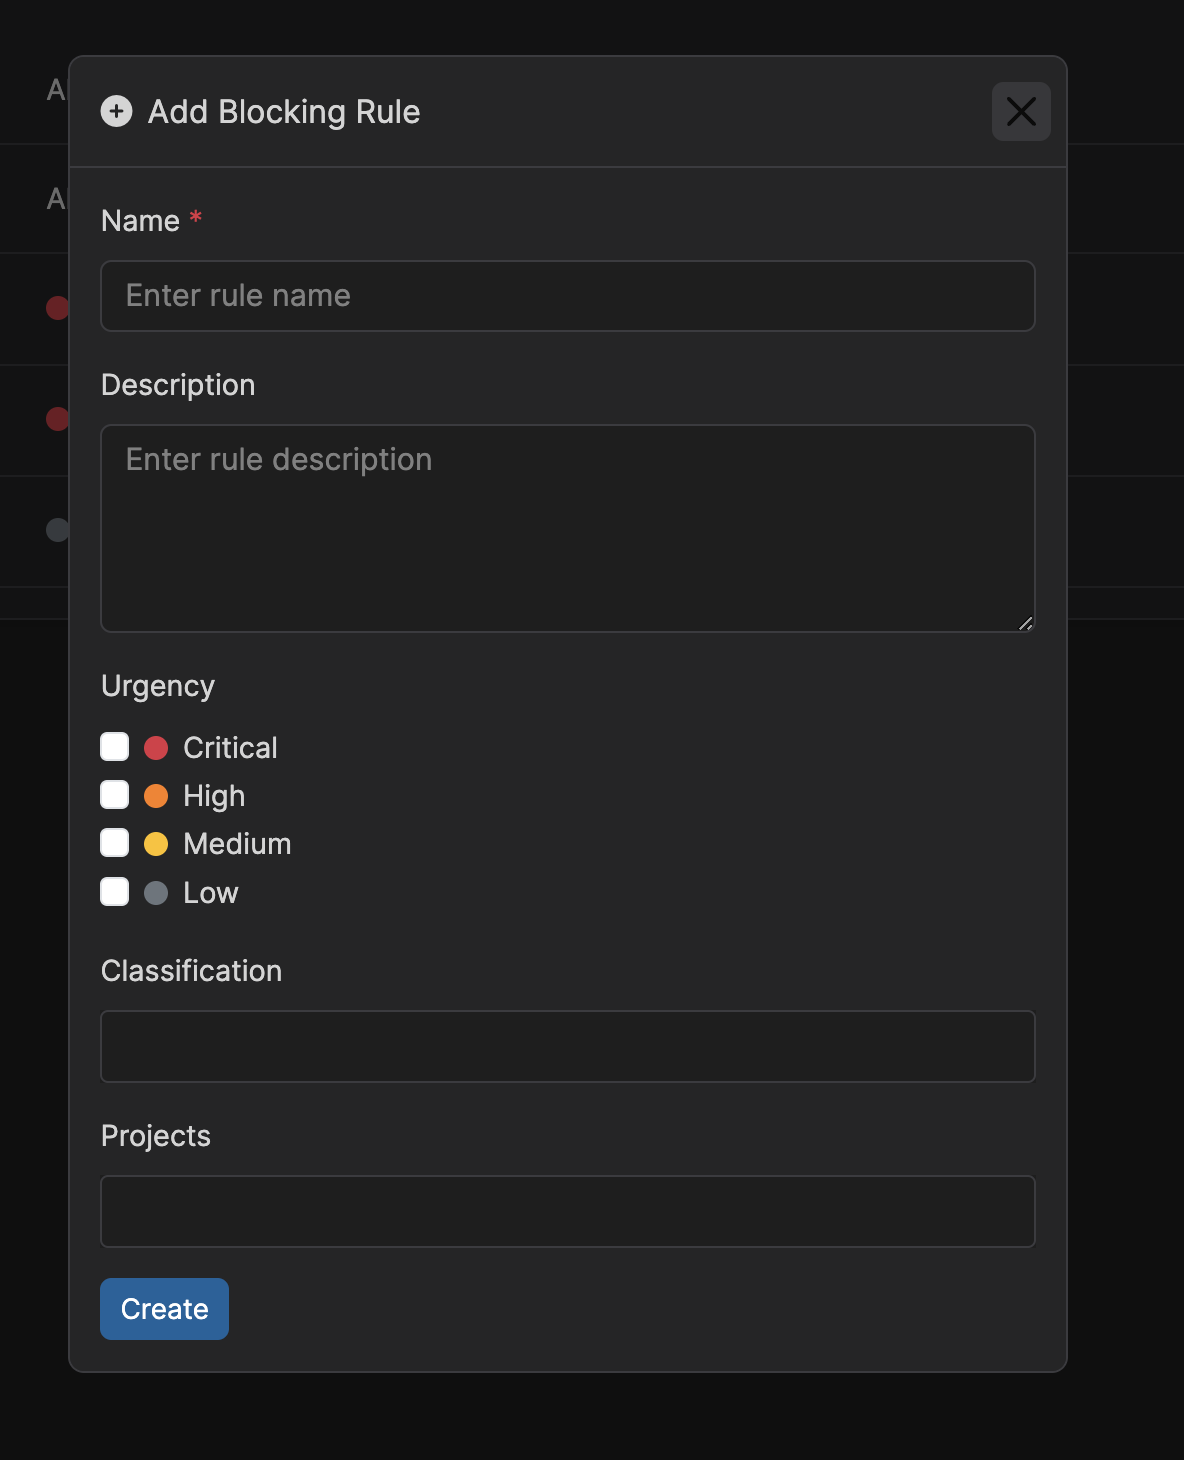Click inside the rule description textarea
Viewport: 1184px width, 1460px height.
[x=568, y=529]
